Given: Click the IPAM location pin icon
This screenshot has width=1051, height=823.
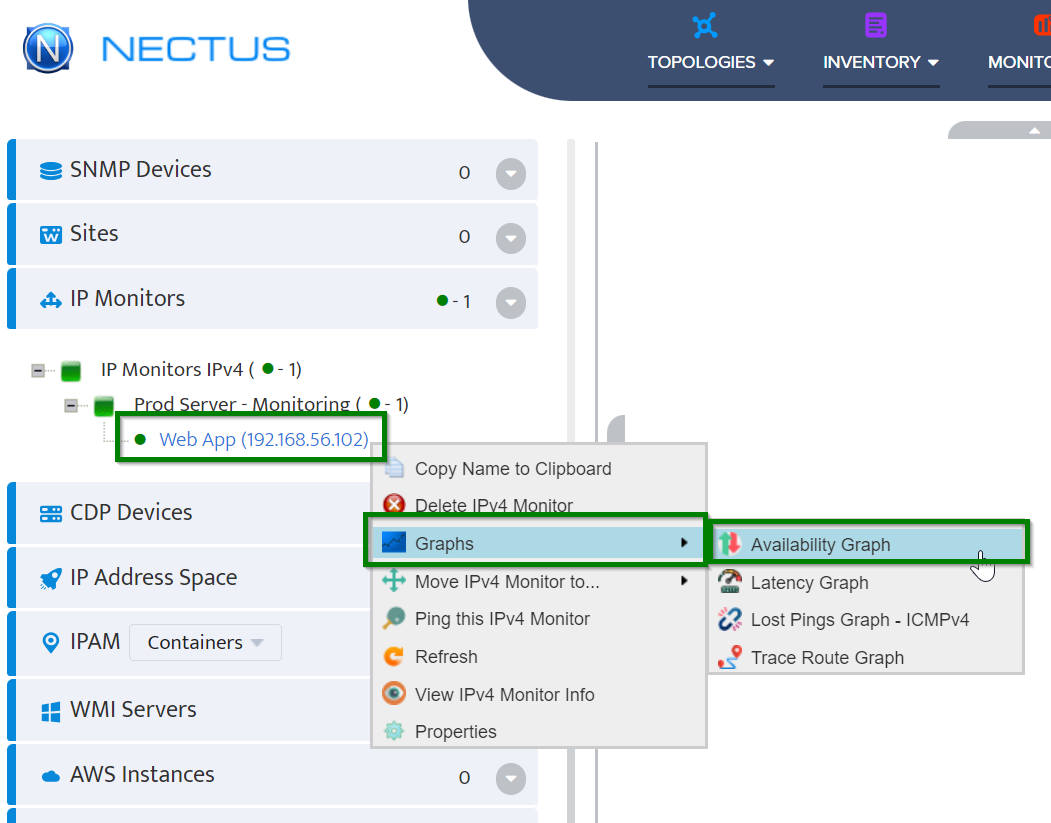Looking at the screenshot, I should point(51,642).
